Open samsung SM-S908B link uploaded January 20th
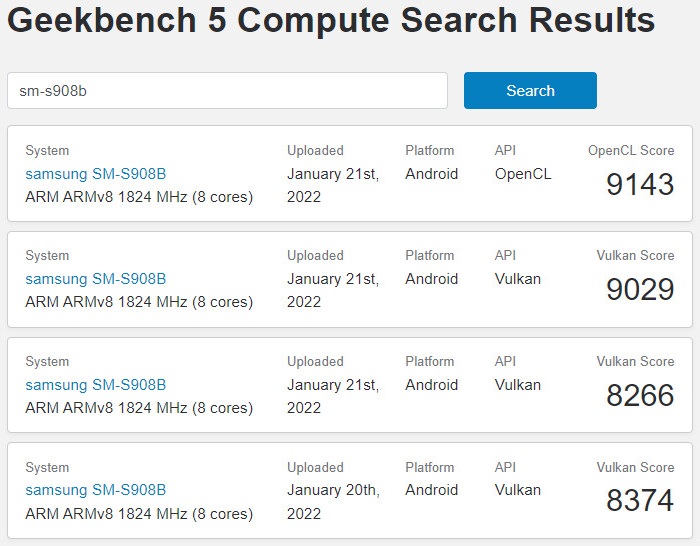 [x=96, y=490]
